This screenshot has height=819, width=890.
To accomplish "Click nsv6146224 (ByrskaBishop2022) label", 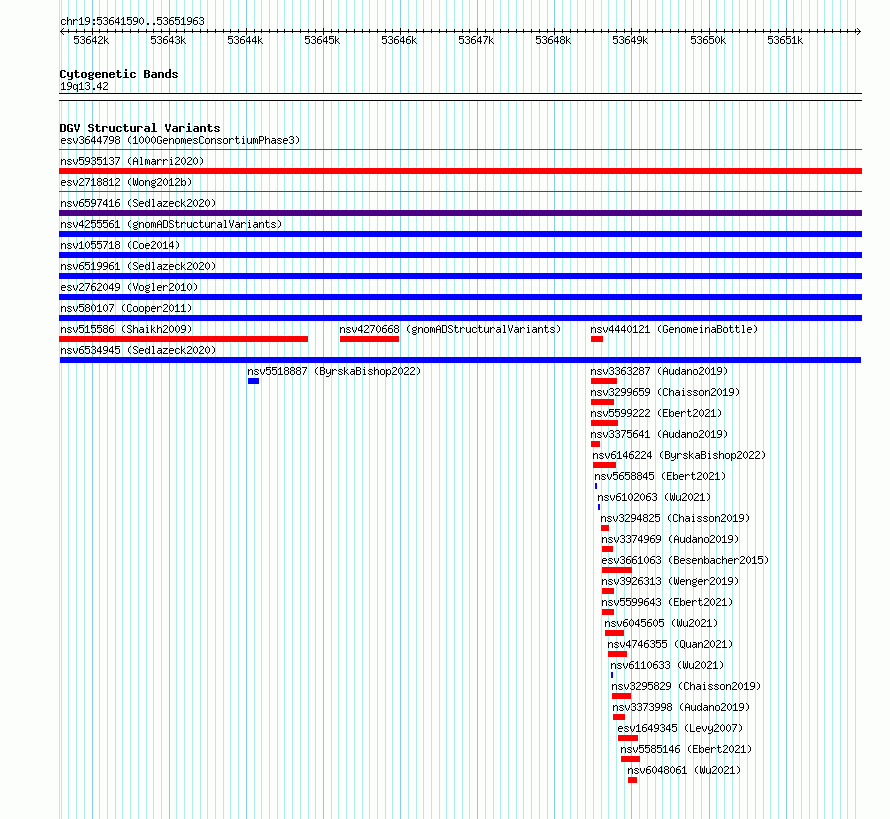I will (x=679, y=455).
